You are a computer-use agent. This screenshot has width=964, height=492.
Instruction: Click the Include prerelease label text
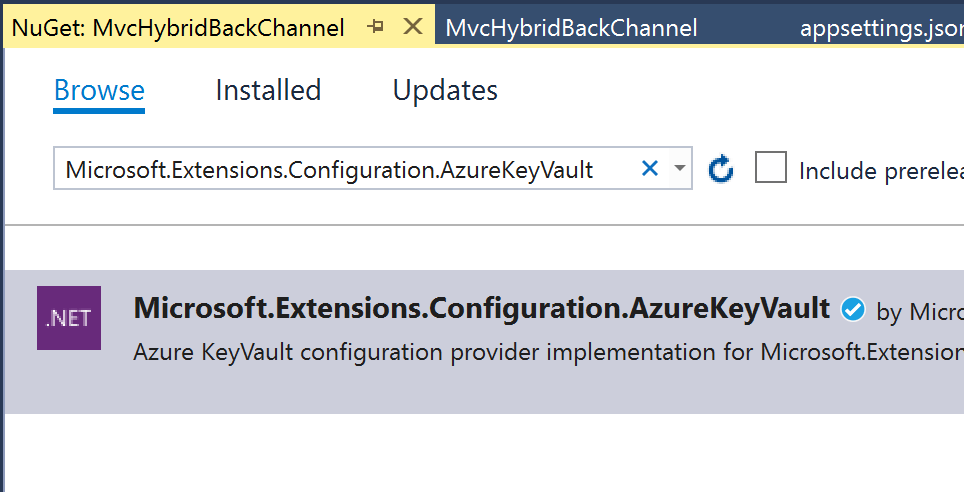(x=880, y=171)
